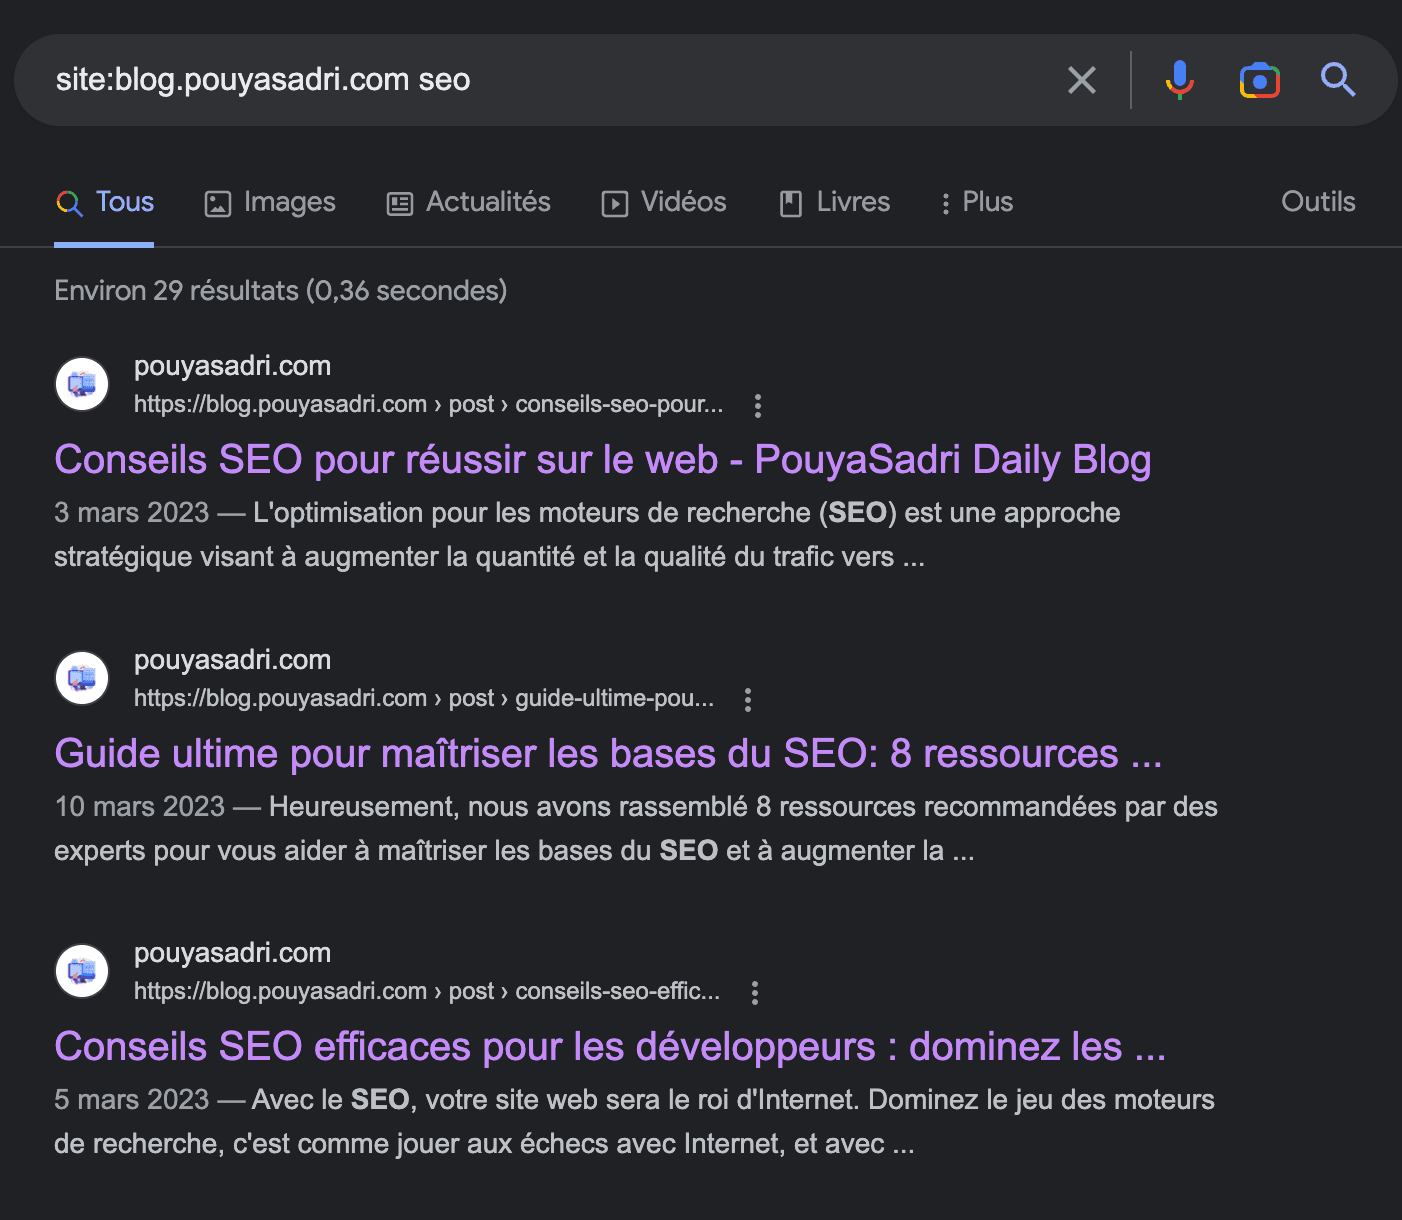
Task: Switch to the Livres tab
Action: pyautogui.click(x=834, y=203)
